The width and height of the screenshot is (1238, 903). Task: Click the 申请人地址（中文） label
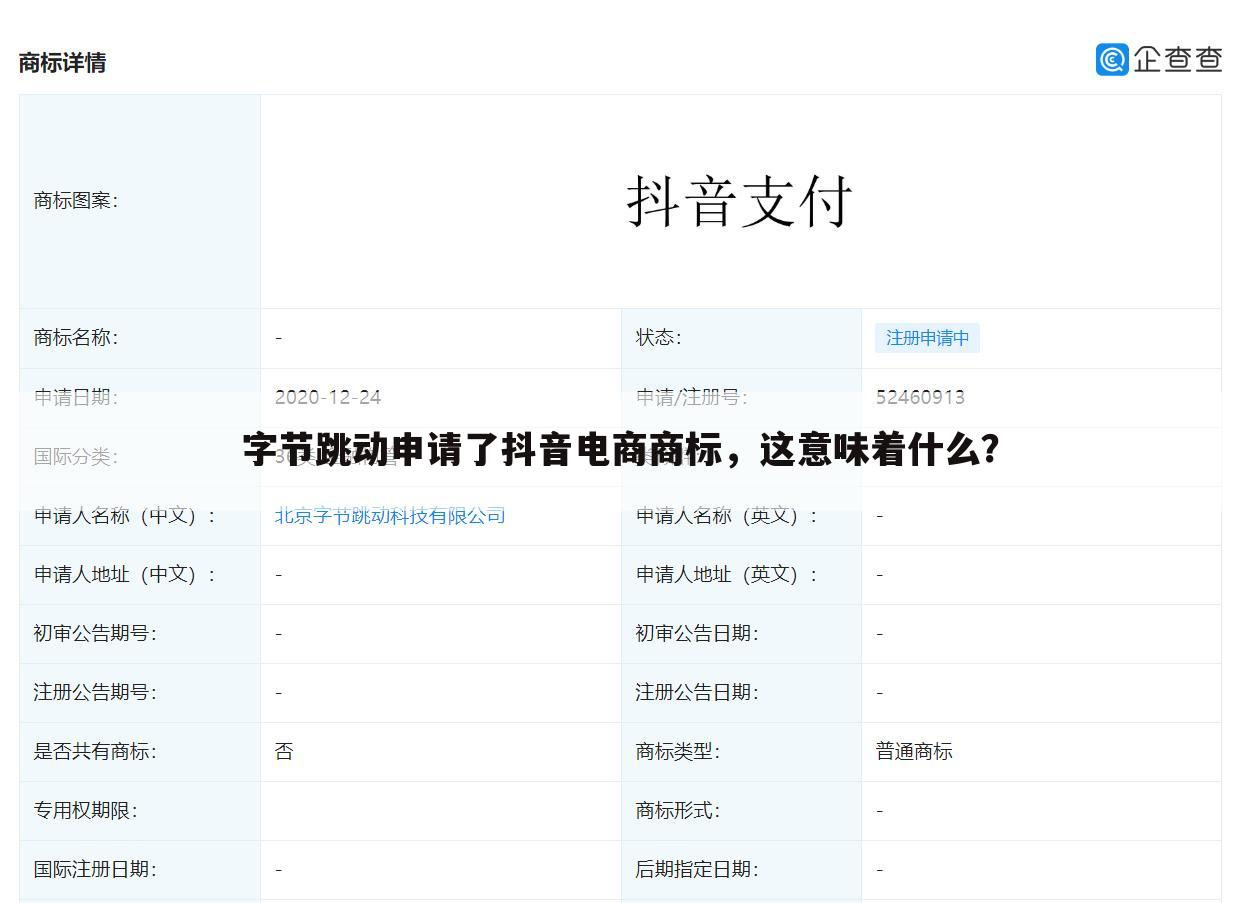pyautogui.click(x=125, y=575)
